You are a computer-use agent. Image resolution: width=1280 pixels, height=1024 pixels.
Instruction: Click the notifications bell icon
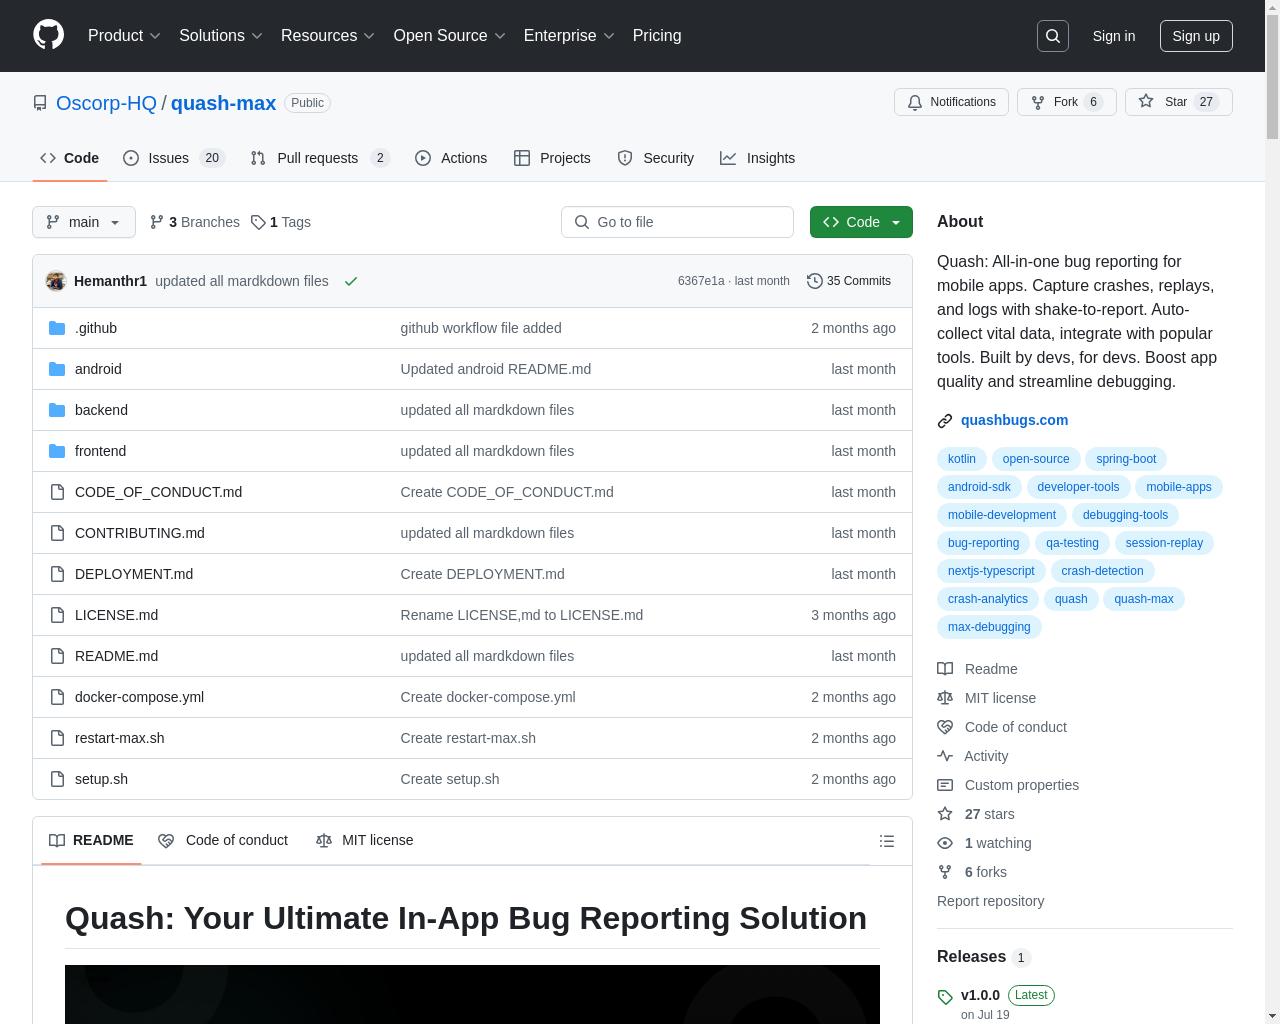point(915,102)
